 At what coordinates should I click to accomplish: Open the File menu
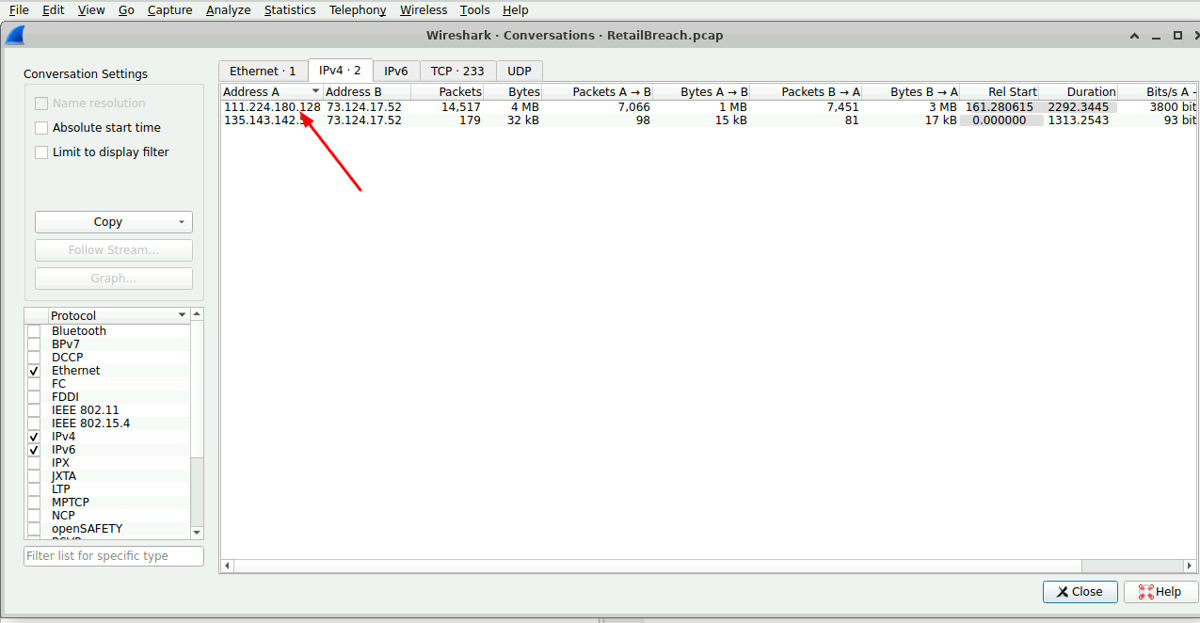tap(19, 10)
